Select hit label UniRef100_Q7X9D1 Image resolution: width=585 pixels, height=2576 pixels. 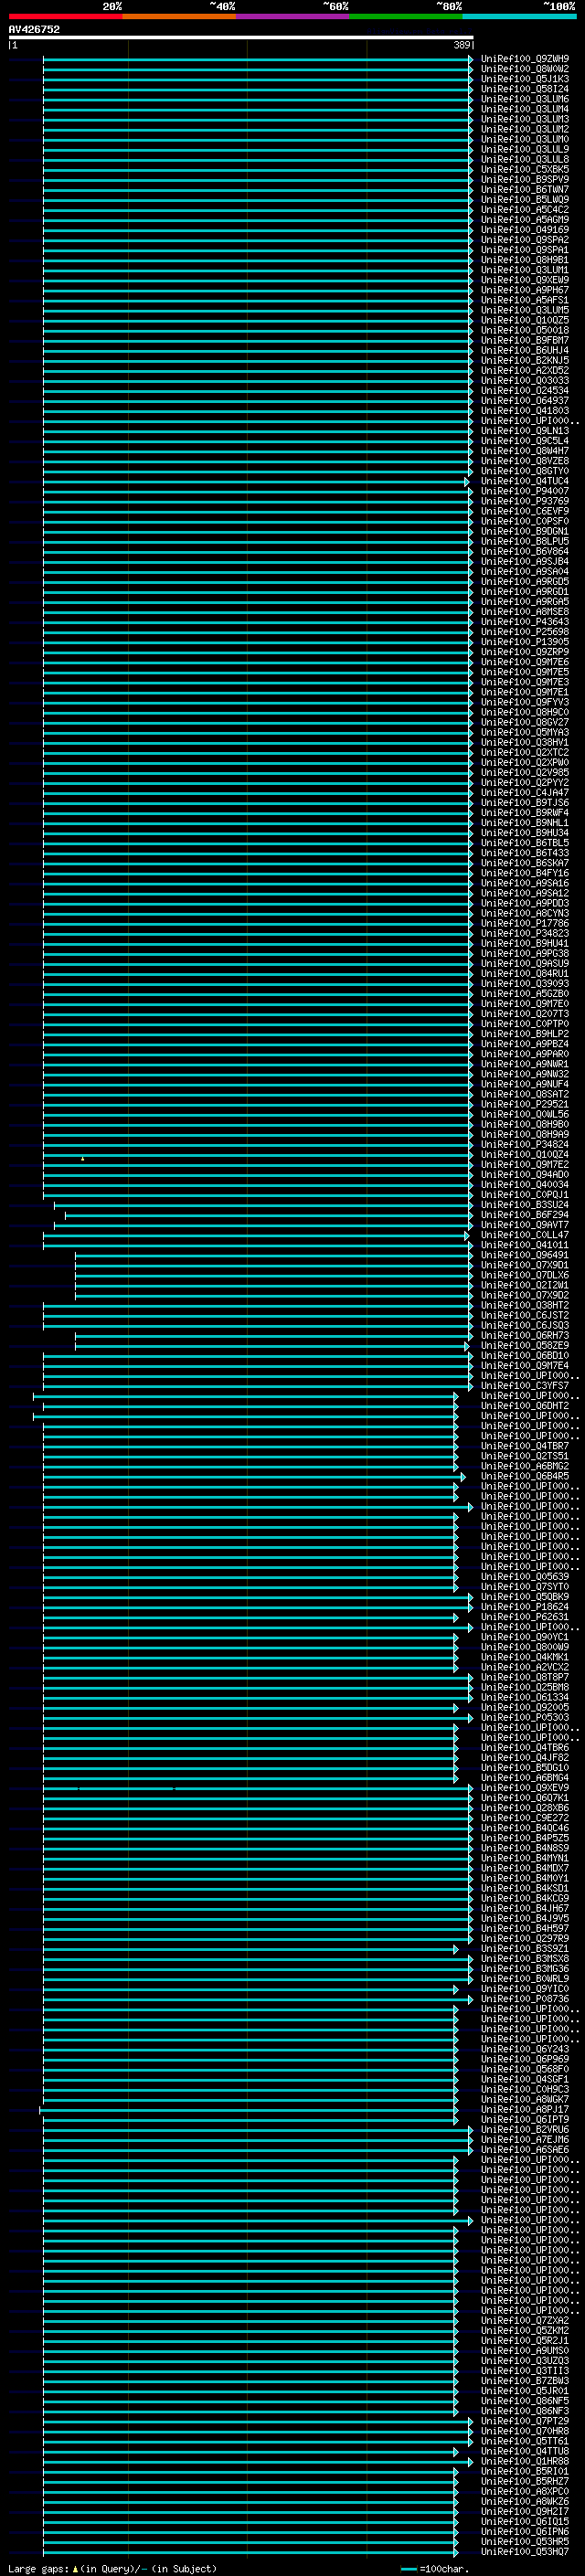[525, 1265]
